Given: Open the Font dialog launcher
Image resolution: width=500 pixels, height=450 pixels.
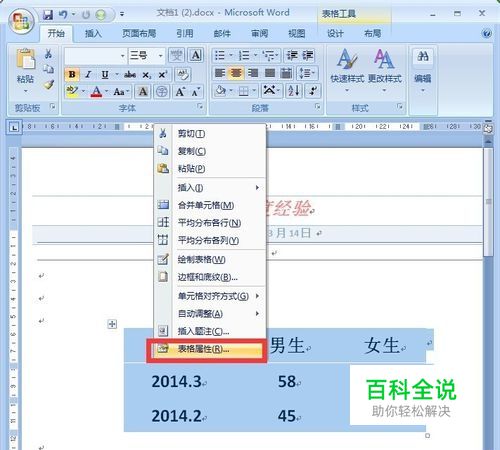Looking at the screenshot, I should click(200, 107).
